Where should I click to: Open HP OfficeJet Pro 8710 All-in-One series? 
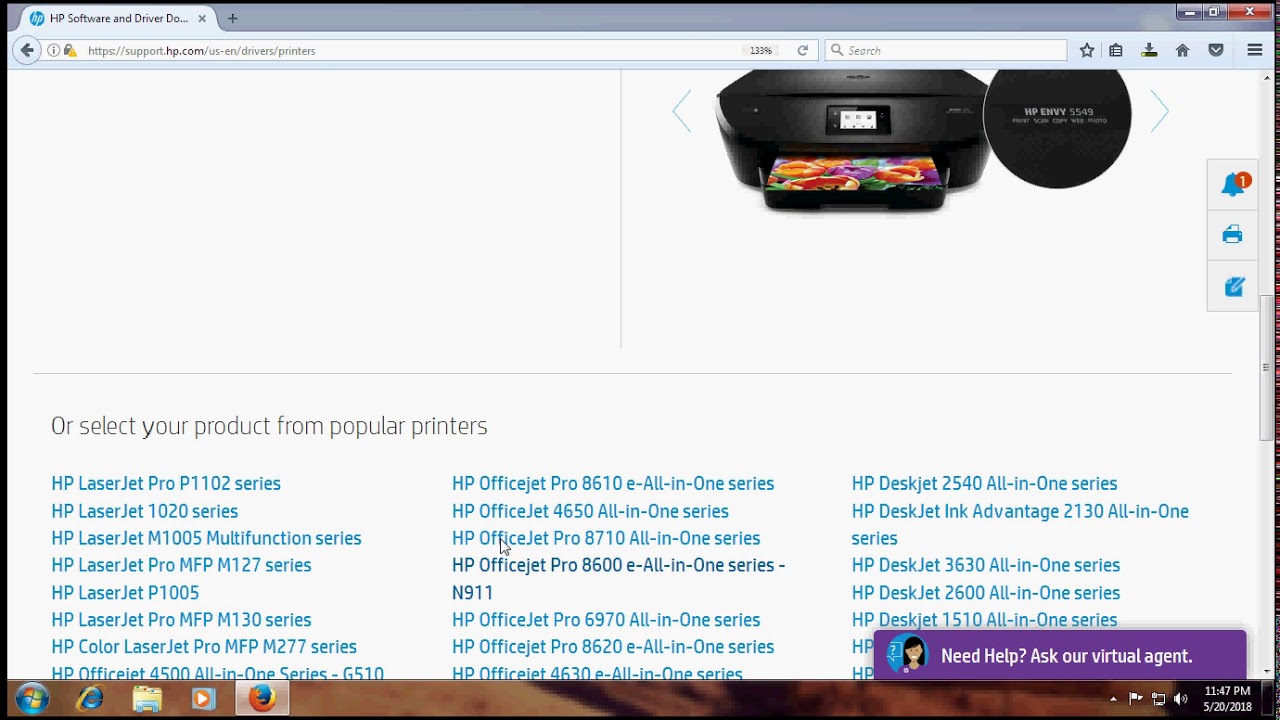point(606,538)
